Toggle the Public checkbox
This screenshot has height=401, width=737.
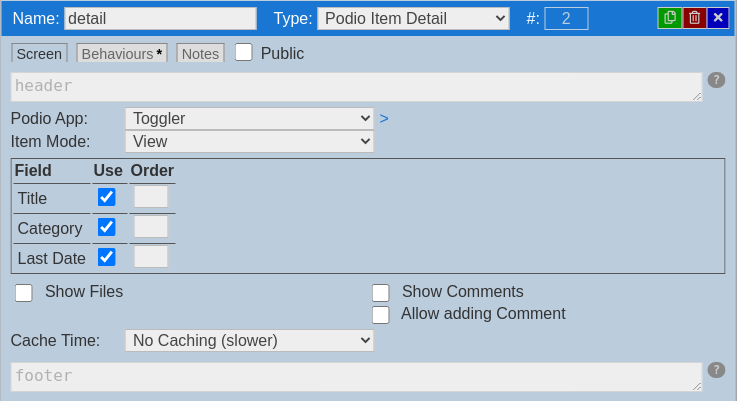[x=243, y=52]
